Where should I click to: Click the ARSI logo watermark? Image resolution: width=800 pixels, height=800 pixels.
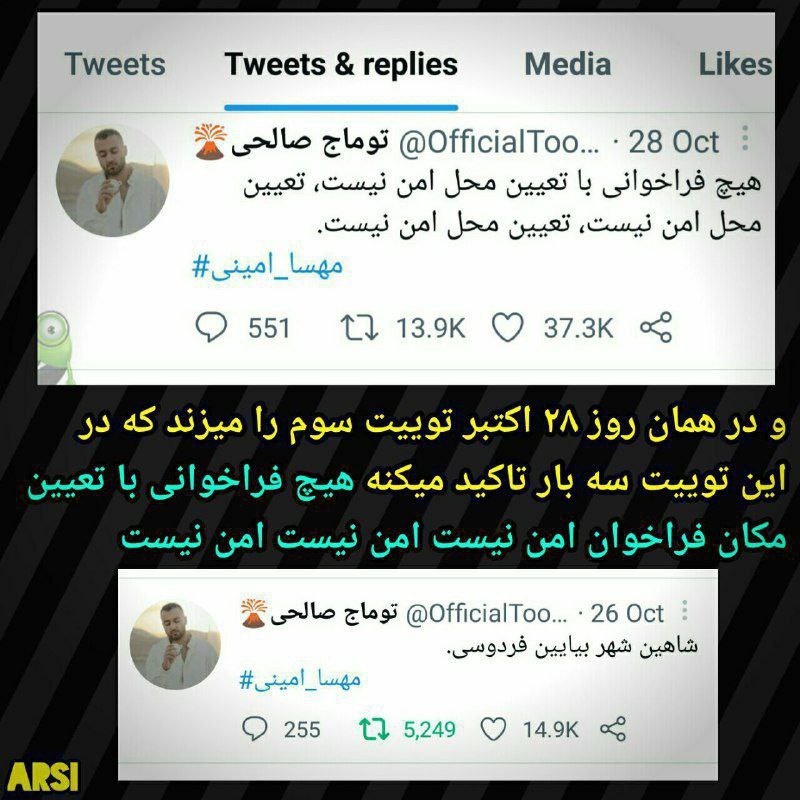(44, 777)
